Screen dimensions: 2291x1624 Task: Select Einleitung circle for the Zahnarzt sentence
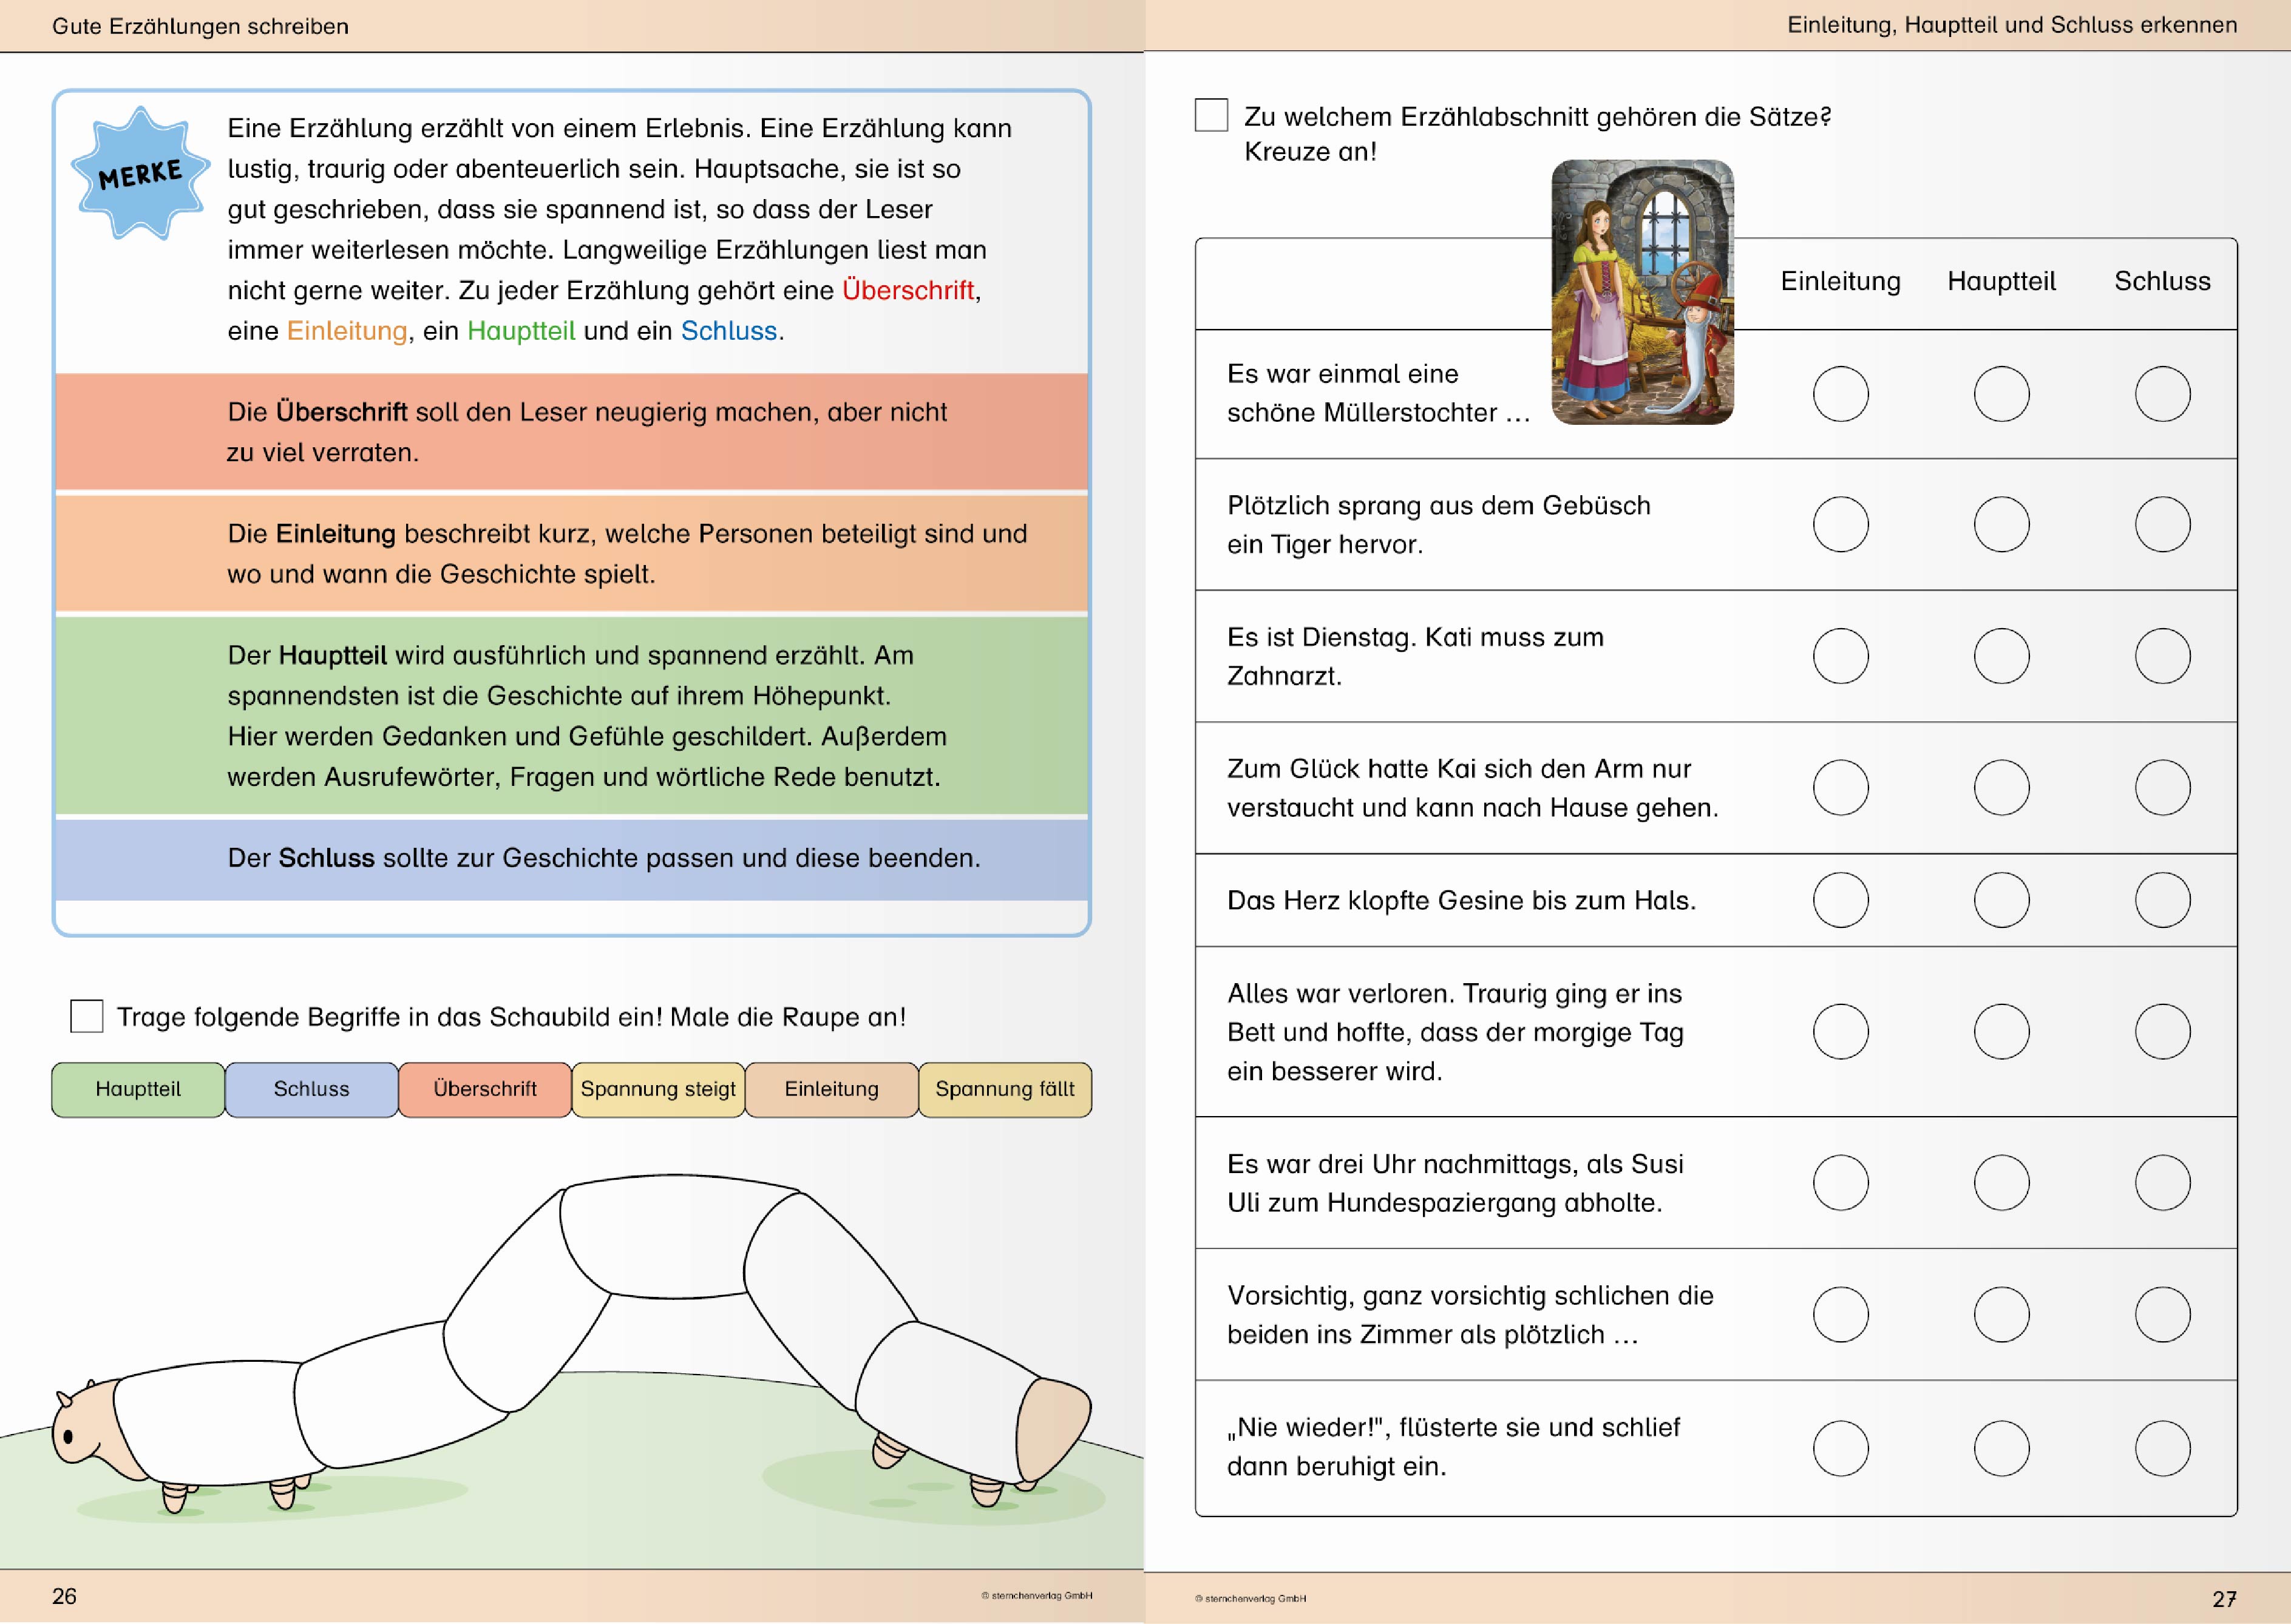pos(1840,656)
